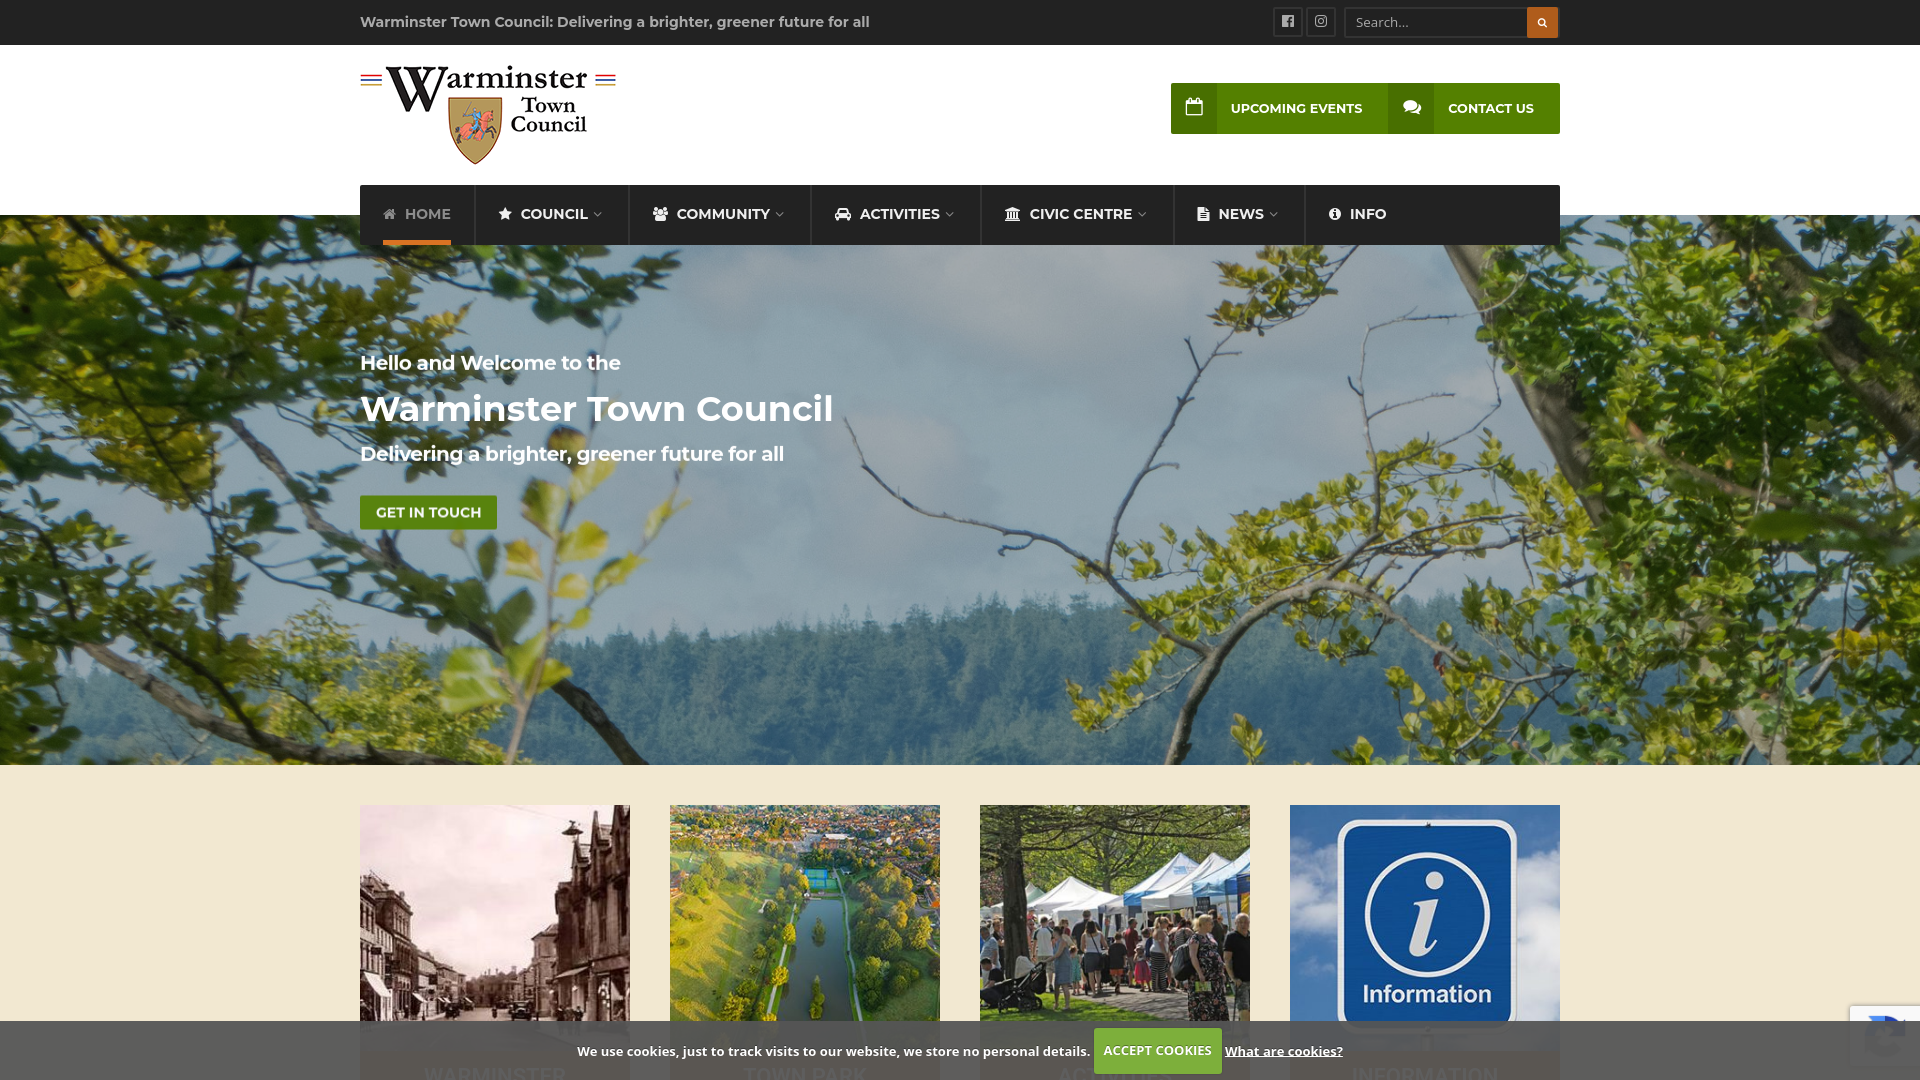Click the calendar icon beside Upcoming Events
Viewport: 1920px width, 1080px height.
point(1194,108)
